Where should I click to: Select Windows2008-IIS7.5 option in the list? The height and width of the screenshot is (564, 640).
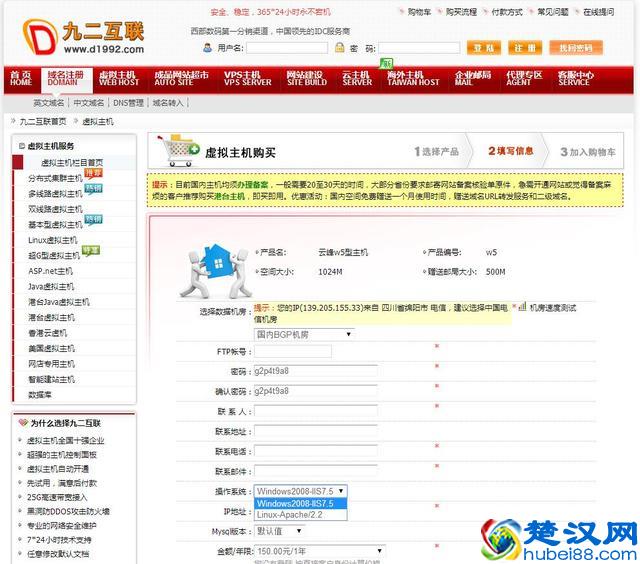[x=300, y=503]
